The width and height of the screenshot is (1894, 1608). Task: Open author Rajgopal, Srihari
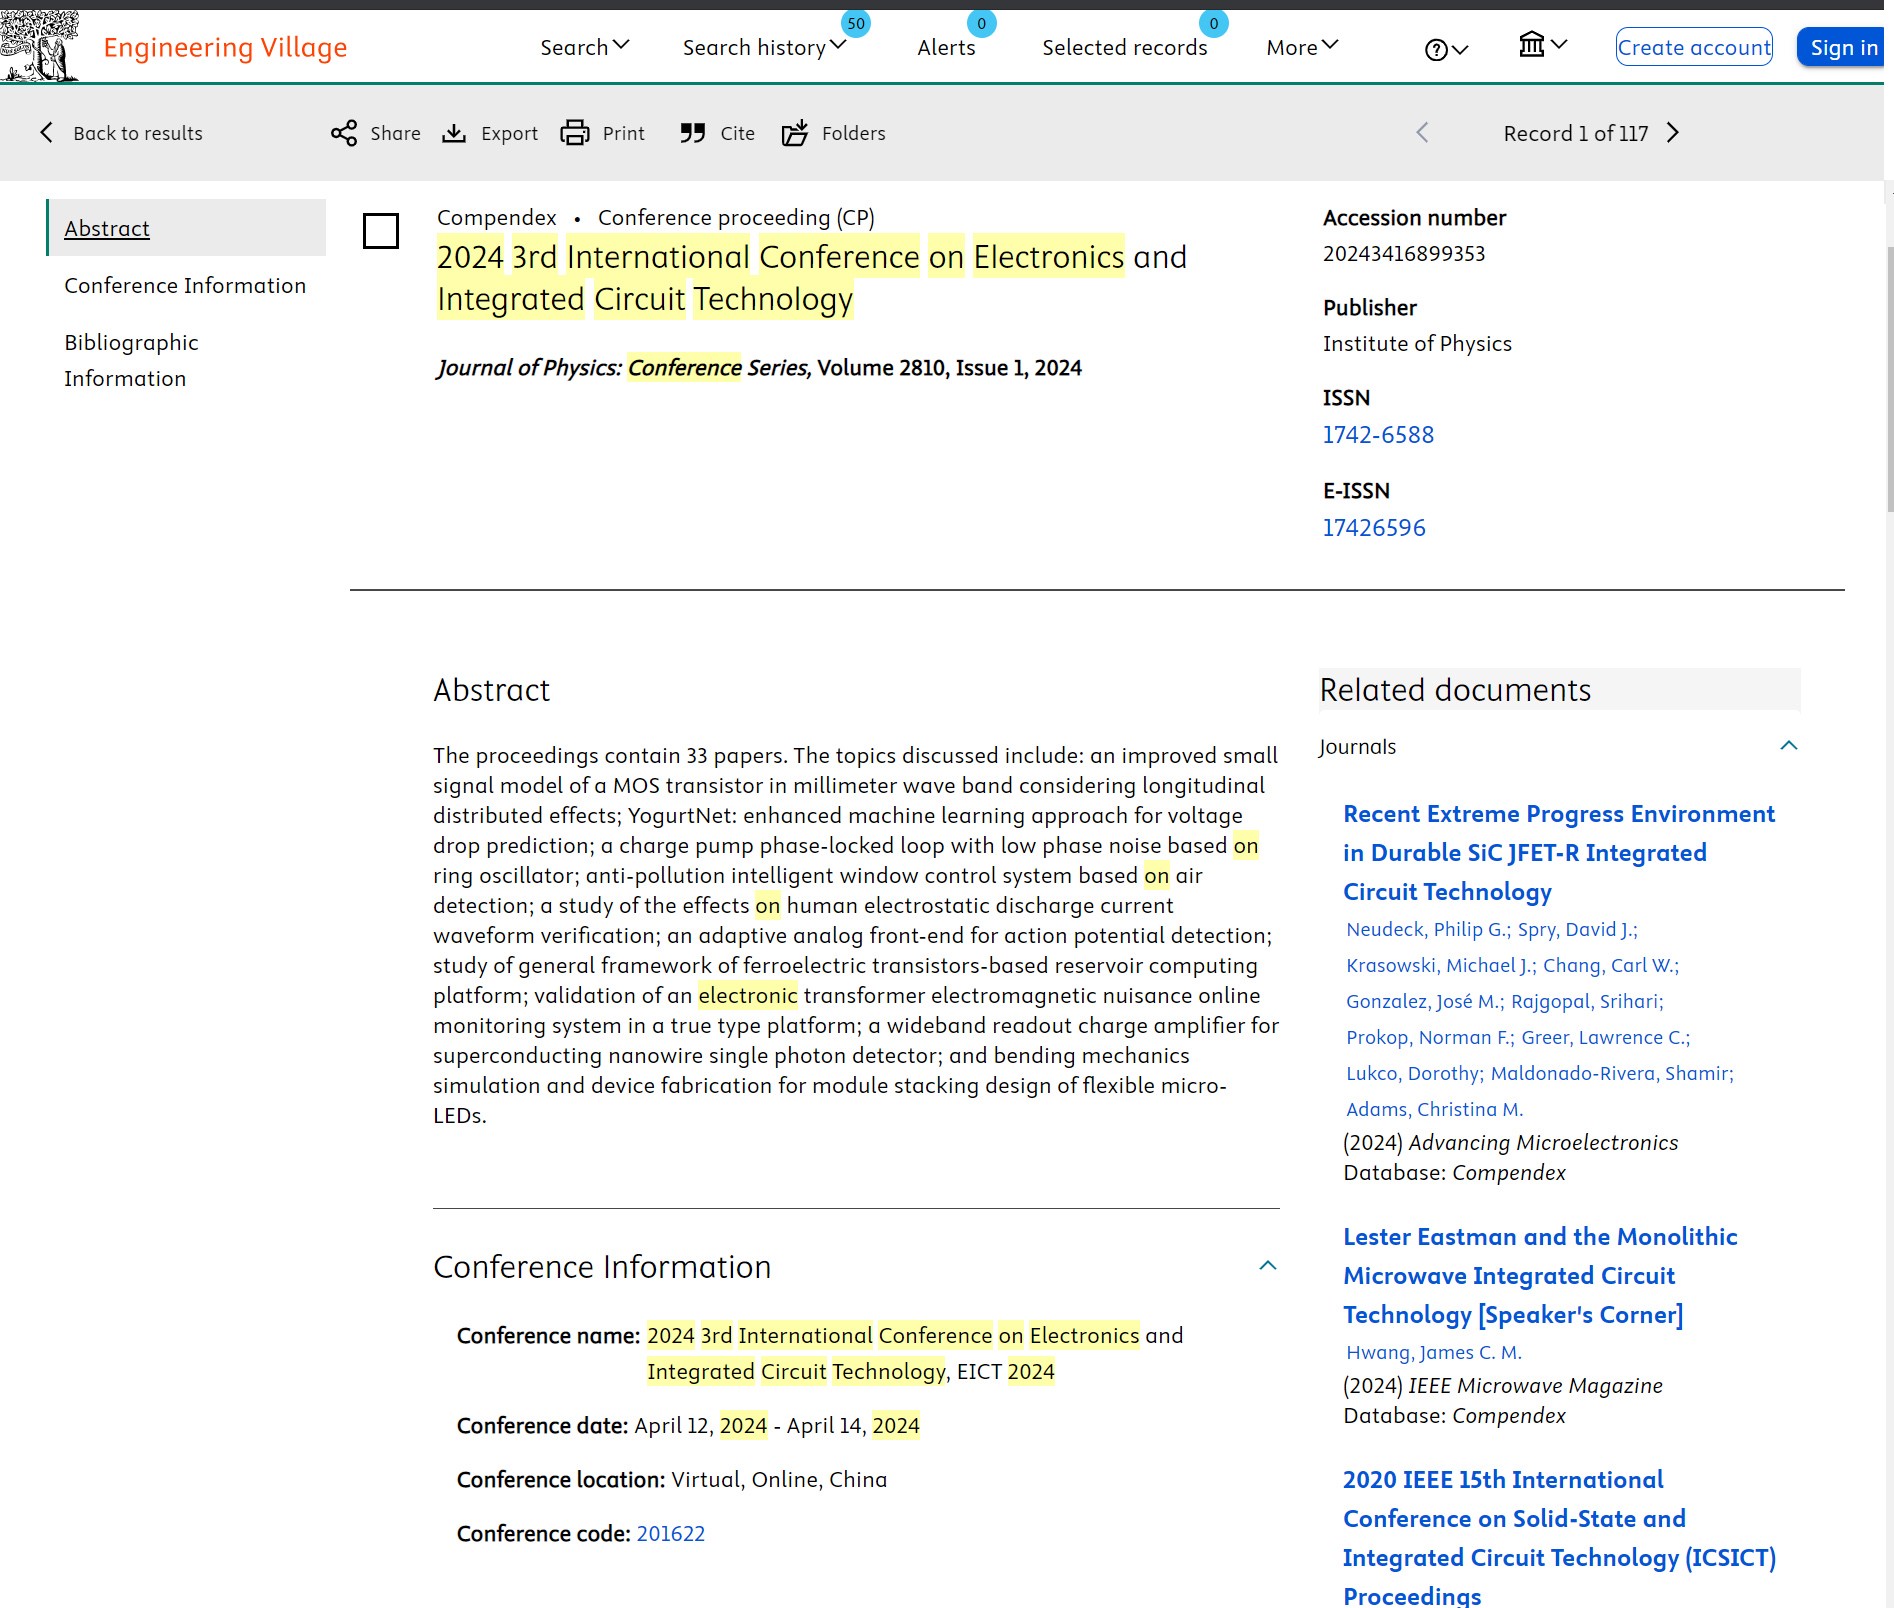1585,1001
